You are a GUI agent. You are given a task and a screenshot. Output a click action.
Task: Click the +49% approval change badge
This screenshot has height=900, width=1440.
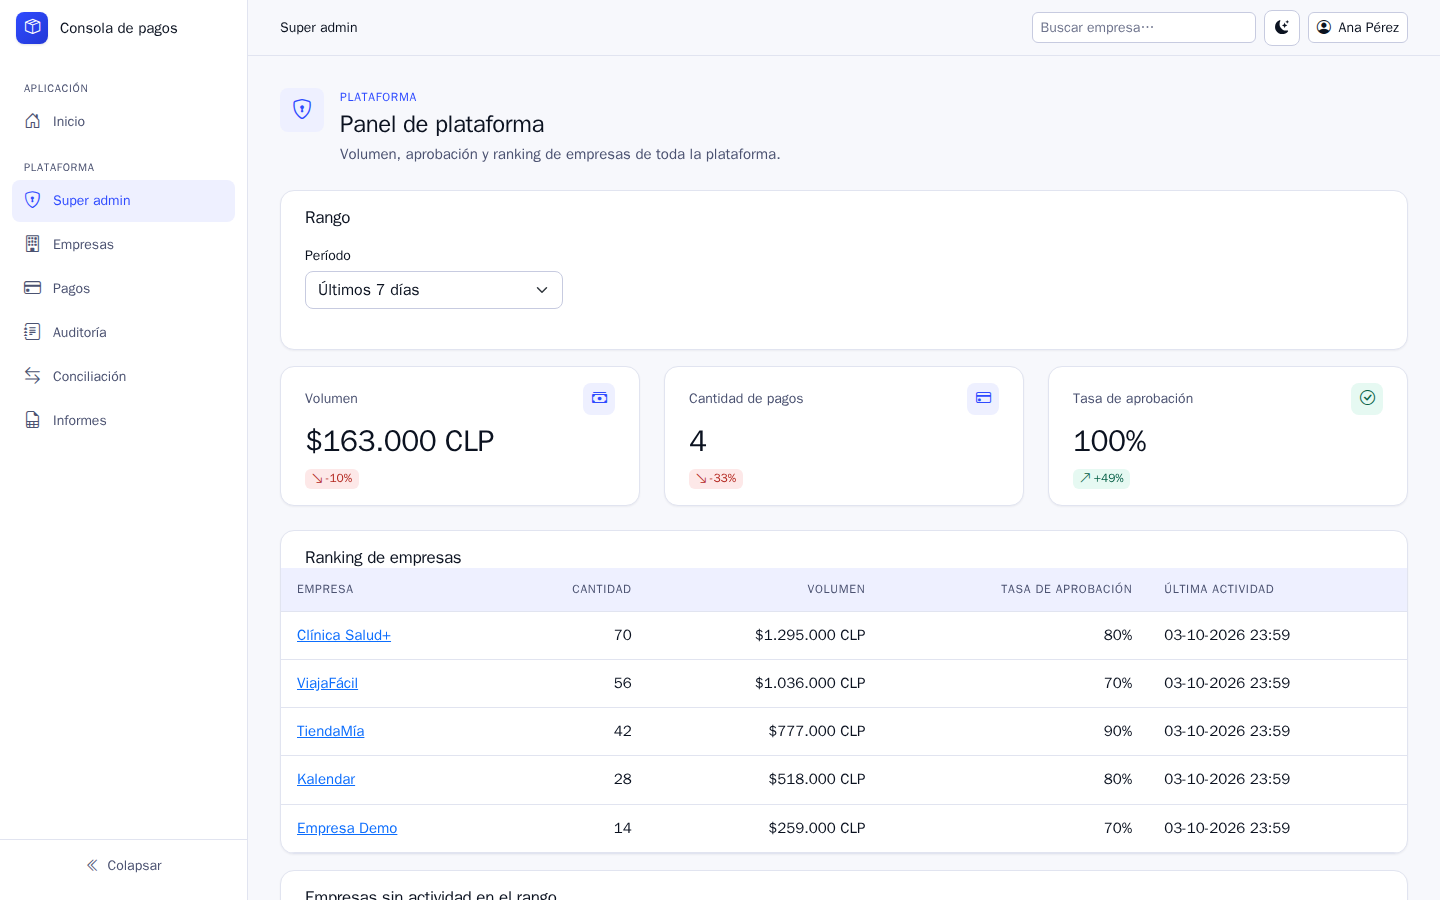click(x=1101, y=479)
